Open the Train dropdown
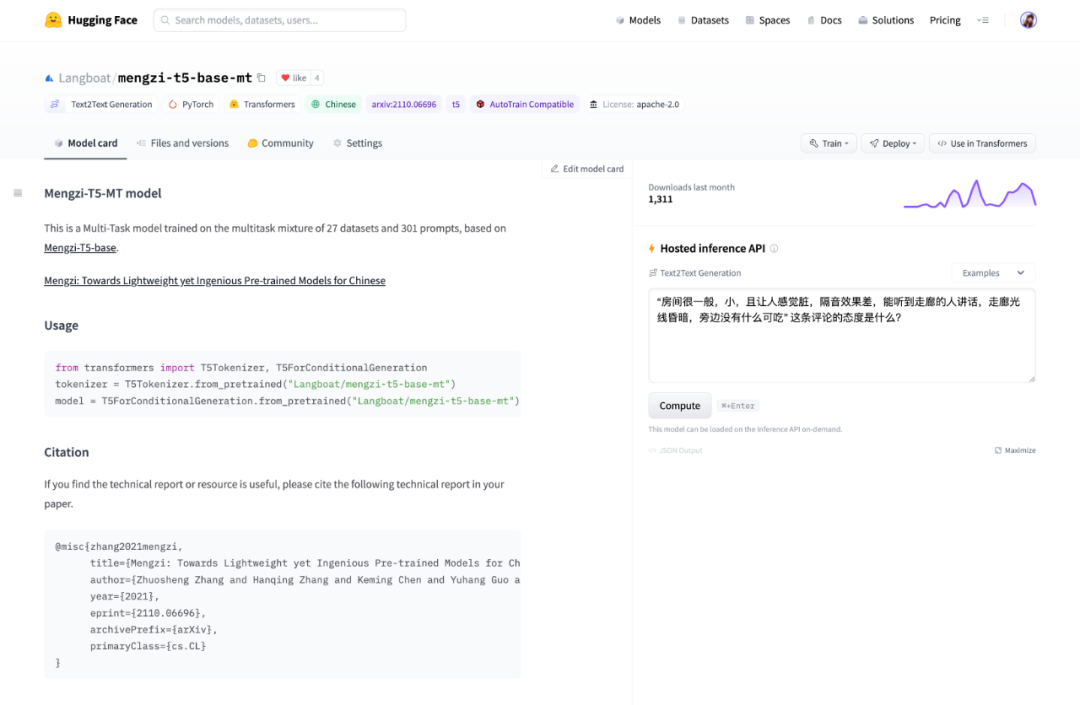The width and height of the screenshot is (1080, 705). point(829,144)
